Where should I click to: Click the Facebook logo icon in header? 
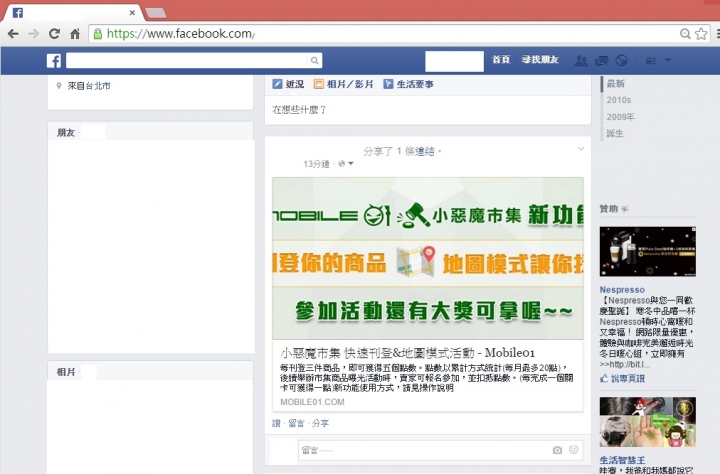click(x=54, y=61)
